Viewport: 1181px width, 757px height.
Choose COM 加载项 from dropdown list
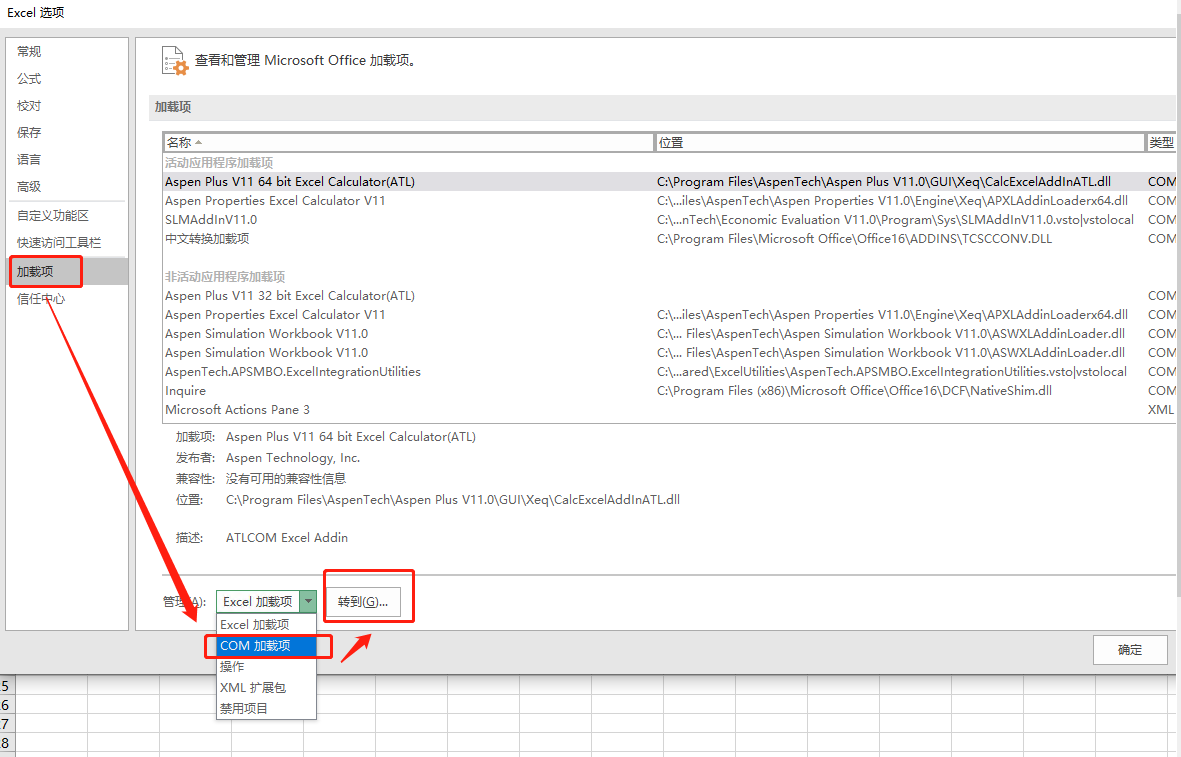pos(266,646)
